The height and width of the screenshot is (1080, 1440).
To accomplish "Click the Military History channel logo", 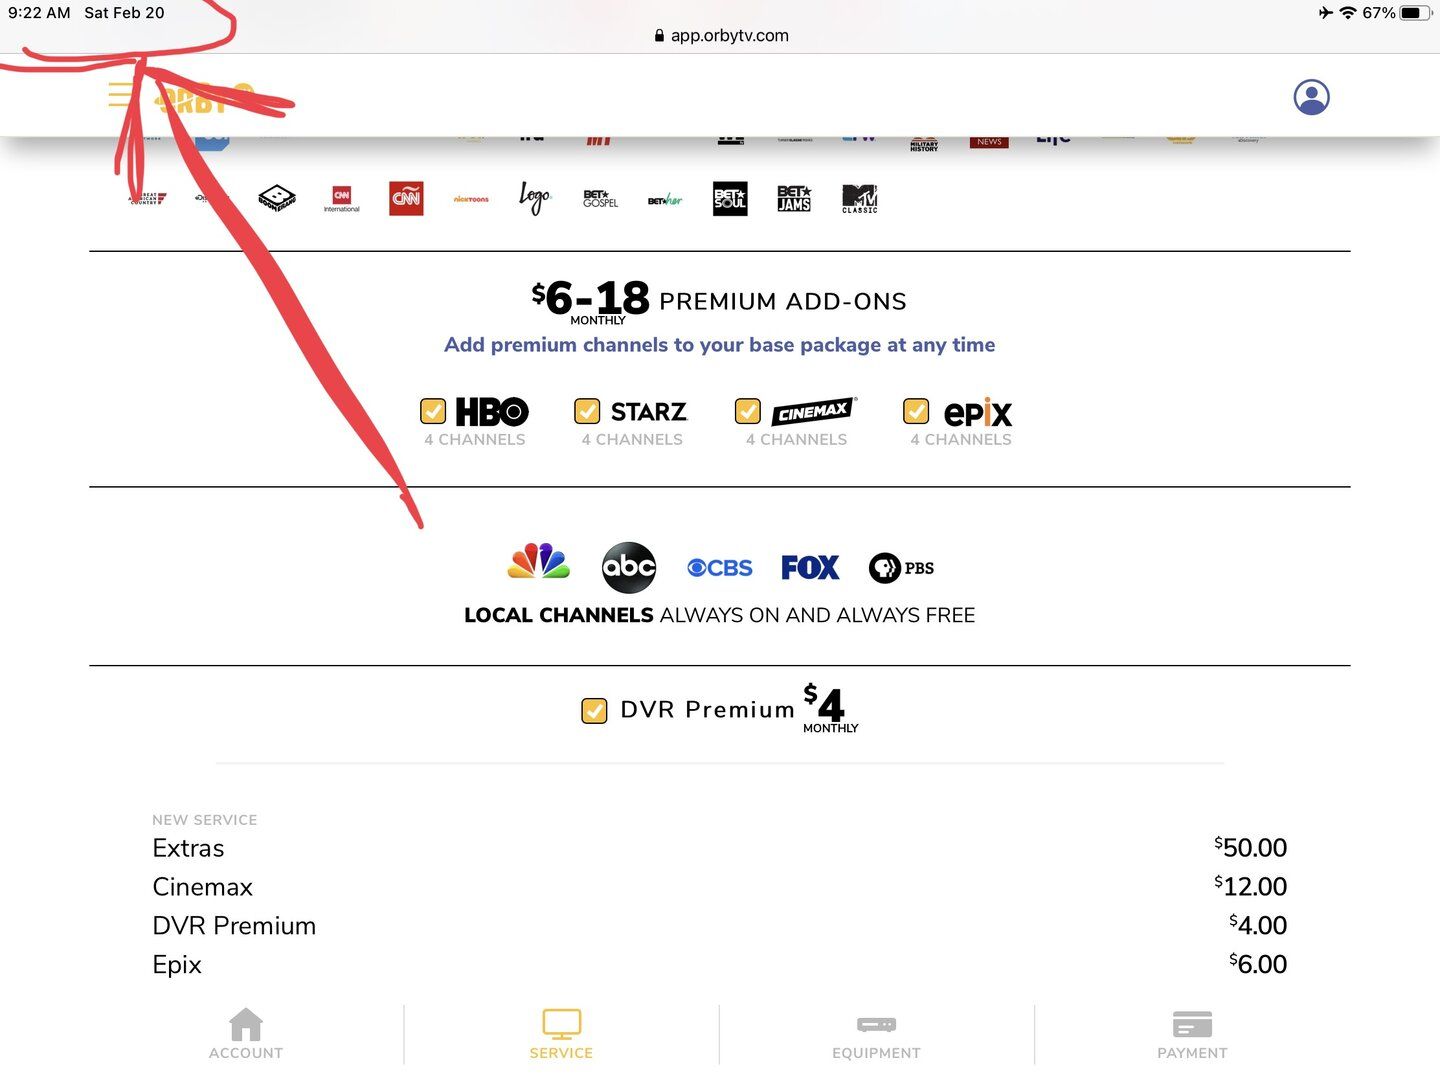I will pyautogui.click(x=924, y=145).
